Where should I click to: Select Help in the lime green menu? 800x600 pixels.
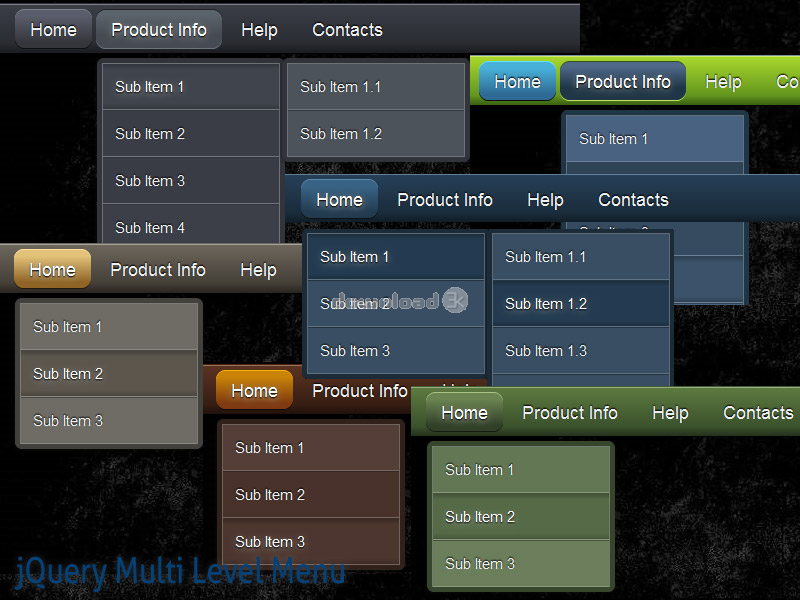click(723, 82)
